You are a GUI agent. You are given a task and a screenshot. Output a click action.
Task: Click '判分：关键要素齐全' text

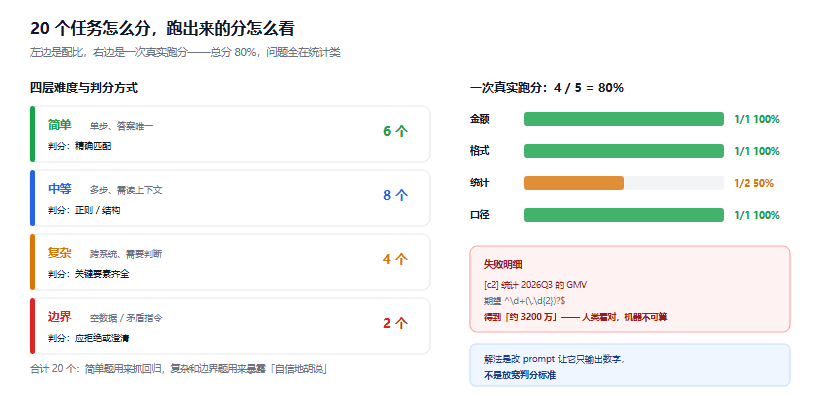[88, 274]
